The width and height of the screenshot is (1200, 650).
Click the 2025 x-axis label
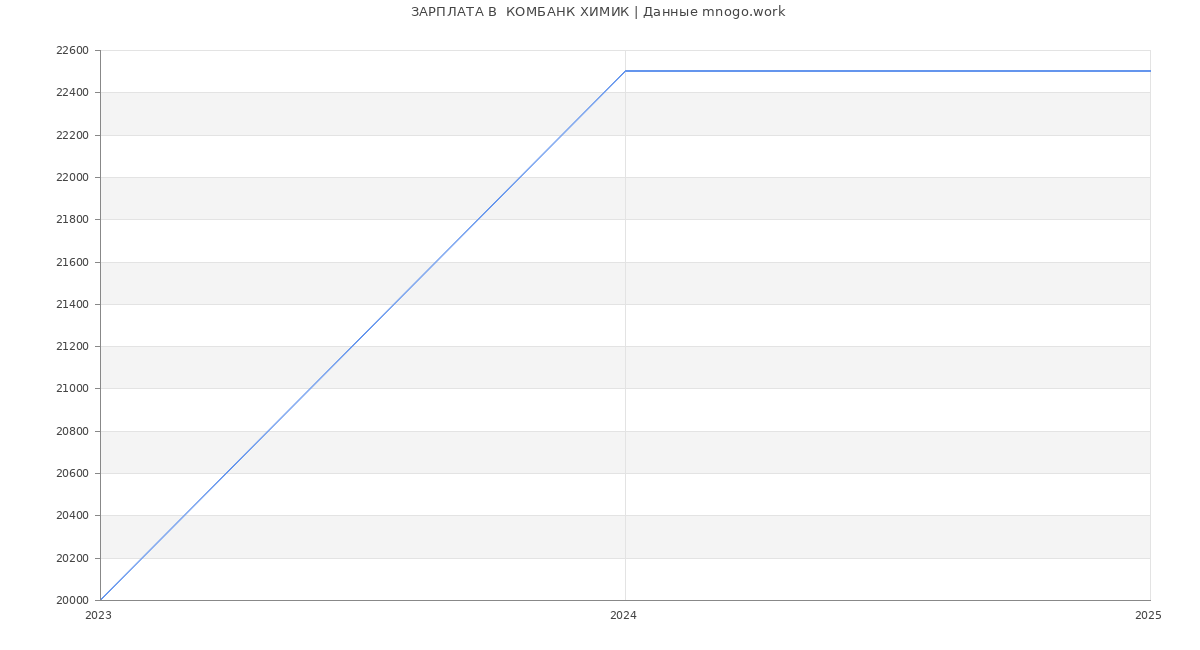[1148, 616]
